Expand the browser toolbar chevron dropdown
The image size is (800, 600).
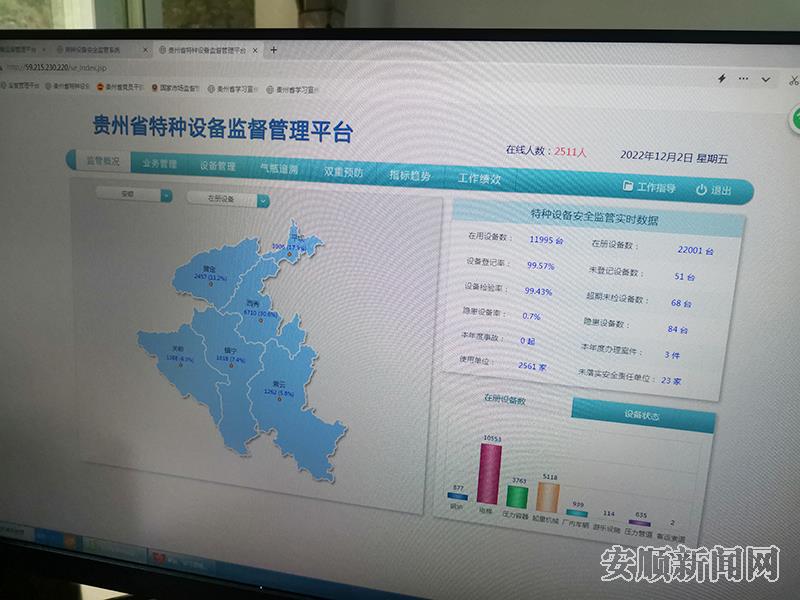click(765, 80)
